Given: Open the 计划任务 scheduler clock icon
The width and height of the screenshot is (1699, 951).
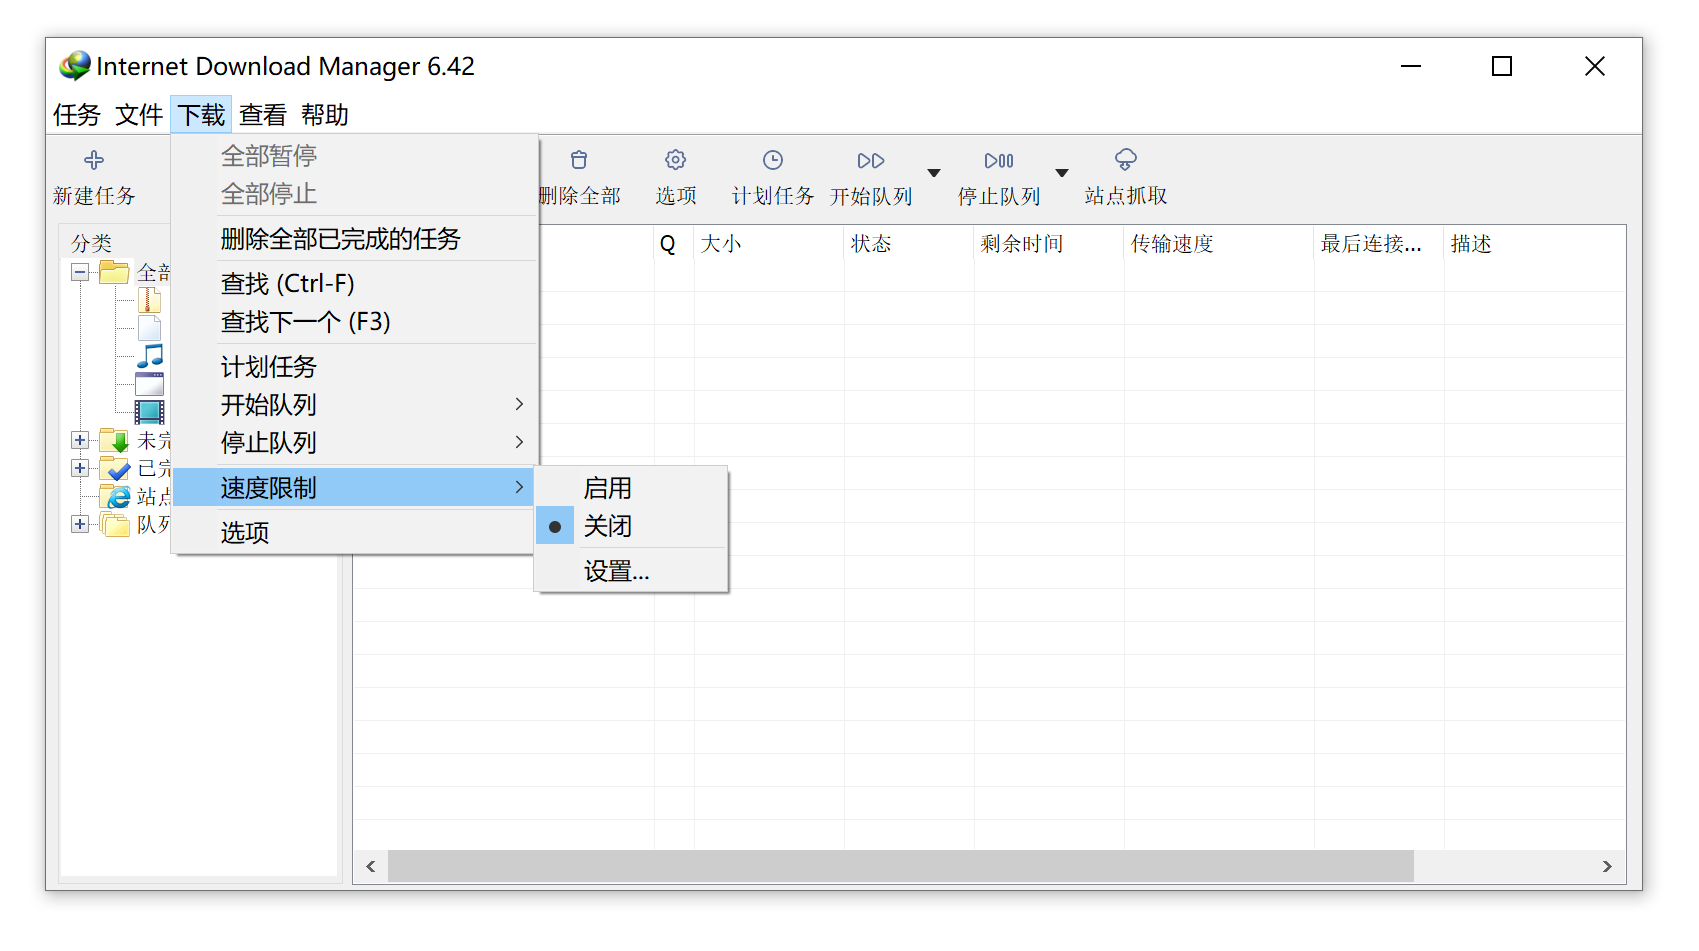Looking at the screenshot, I should 771,160.
